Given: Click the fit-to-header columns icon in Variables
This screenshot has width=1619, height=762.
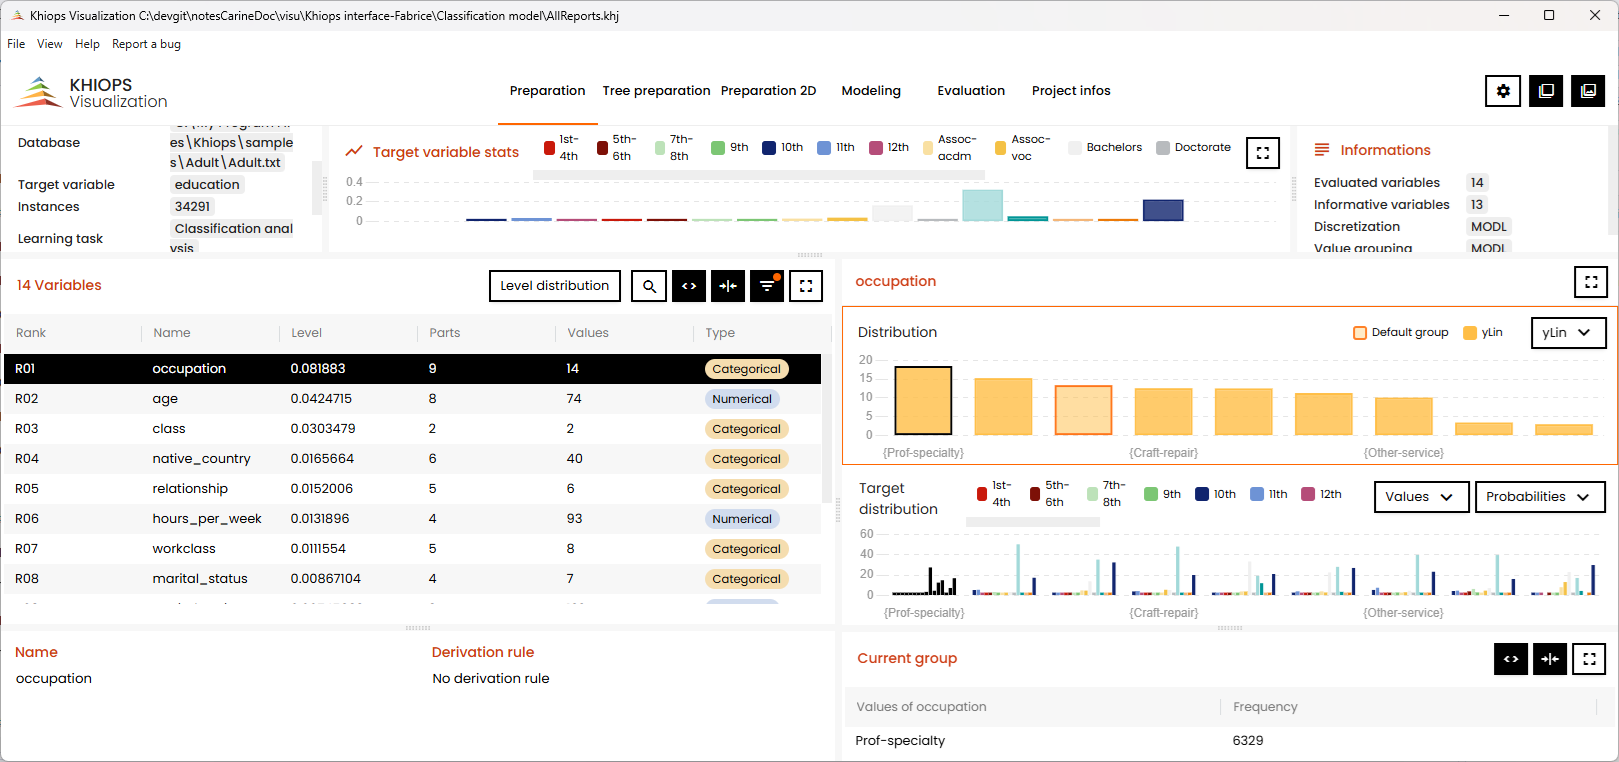Looking at the screenshot, I should coord(689,286).
